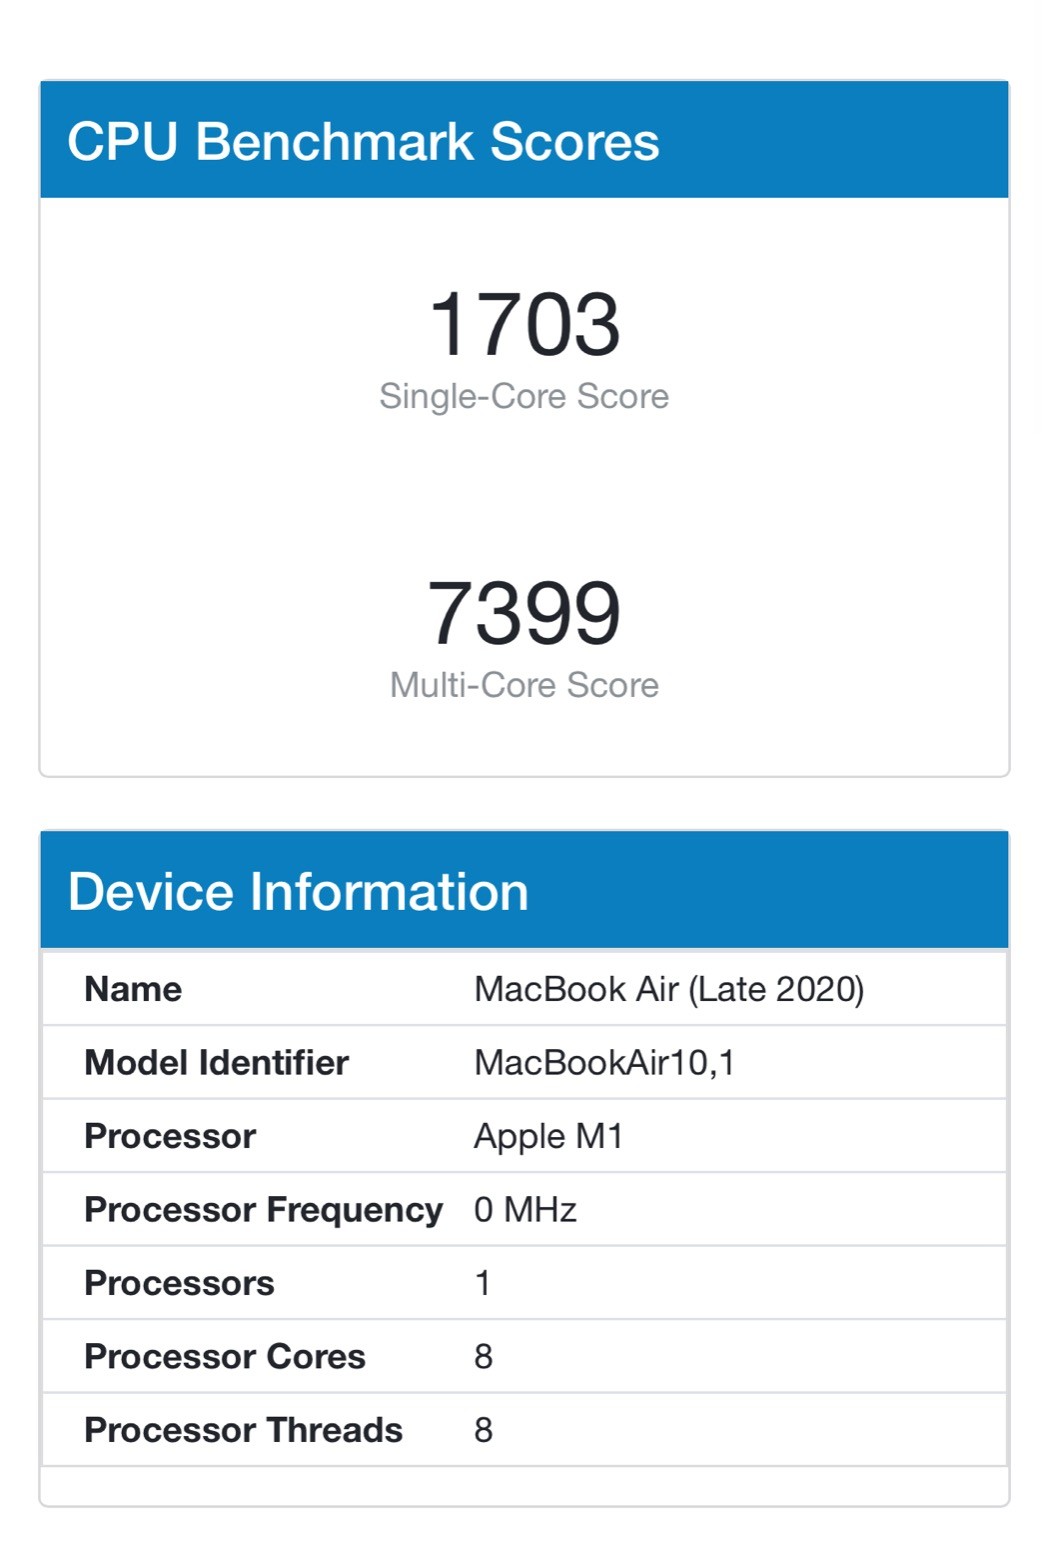The image size is (1049, 1562).
Task: Click the Single-Core Score label
Action: 524,397
